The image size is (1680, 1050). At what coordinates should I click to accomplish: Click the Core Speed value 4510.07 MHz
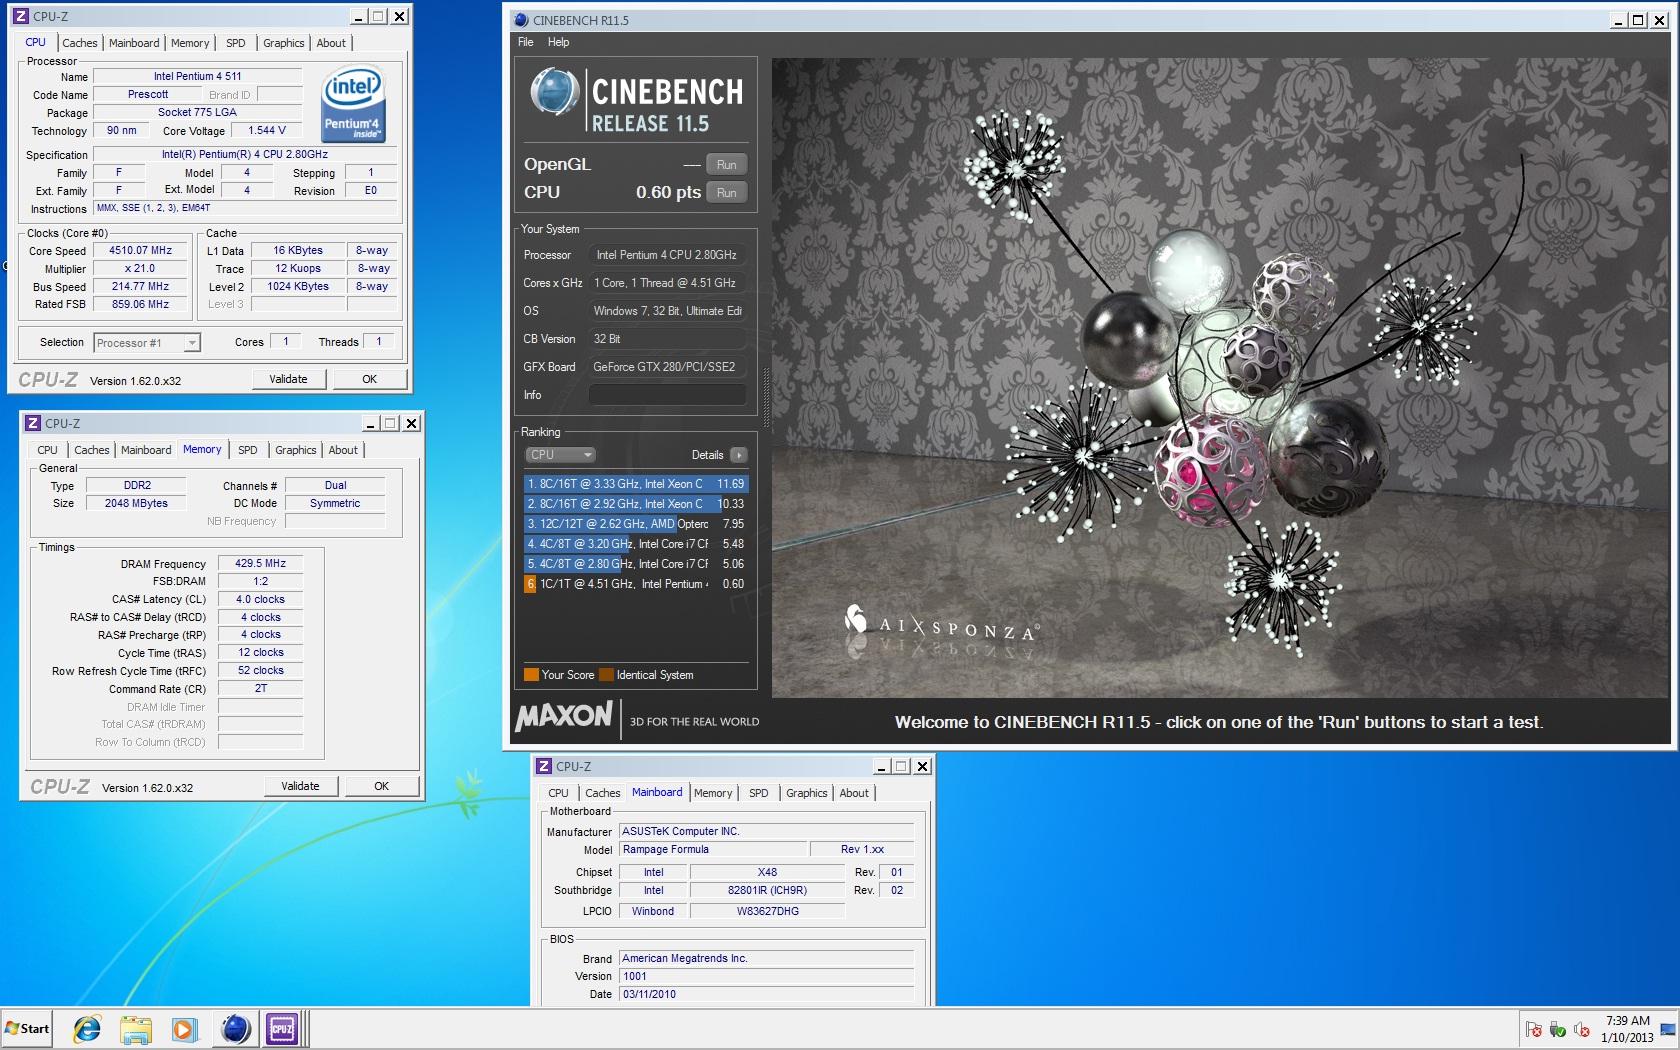click(141, 251)
